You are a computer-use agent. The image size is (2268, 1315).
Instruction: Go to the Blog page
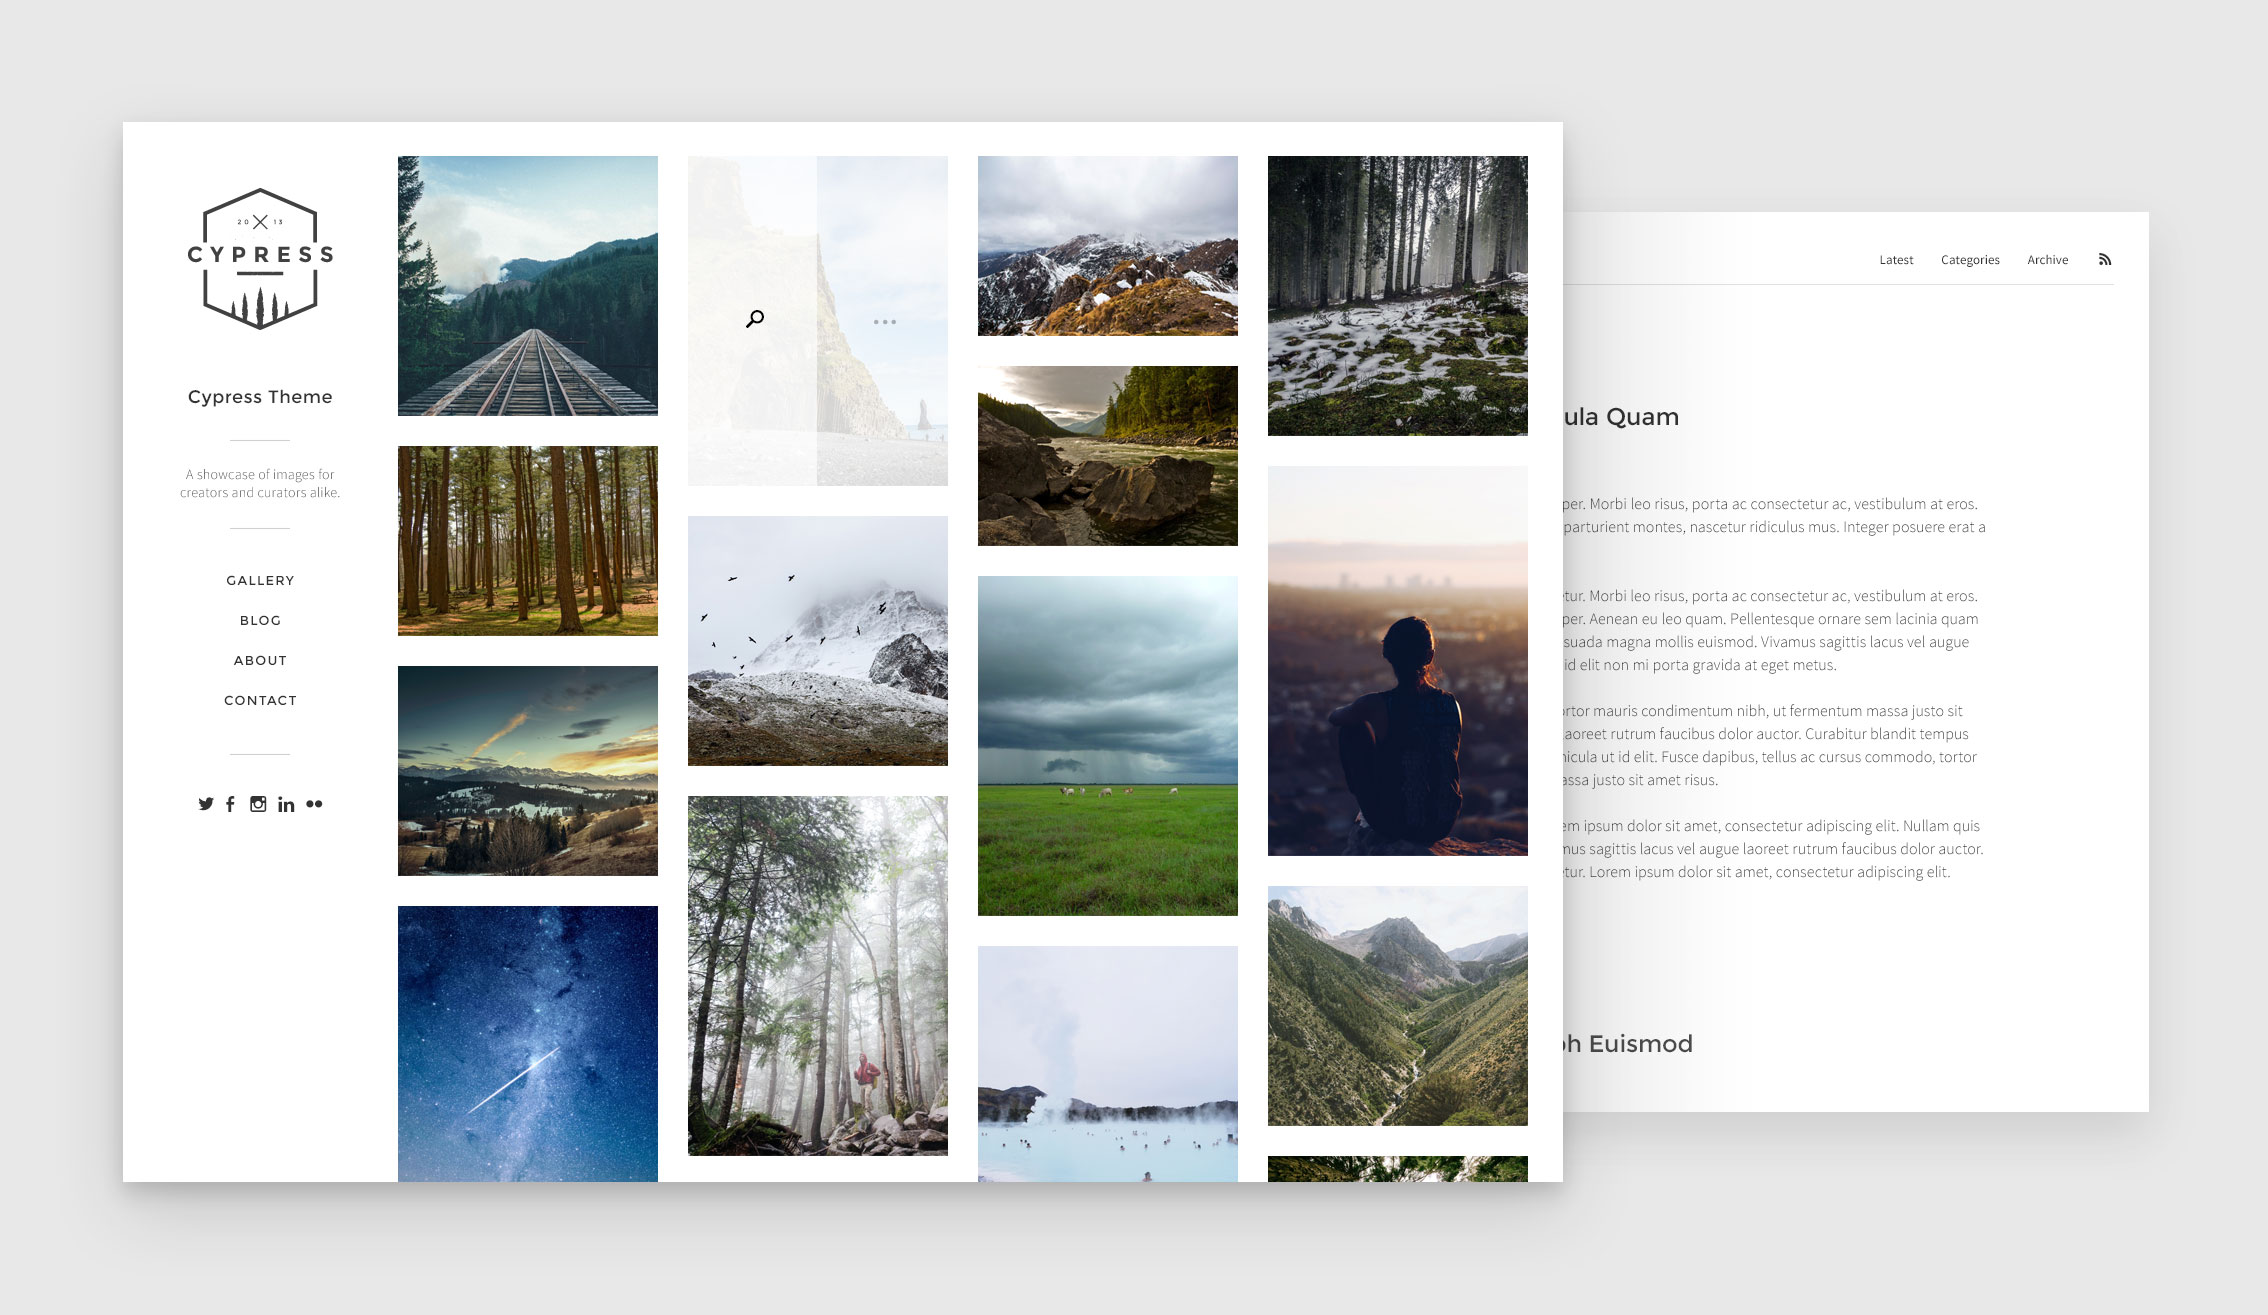[260, 620]
